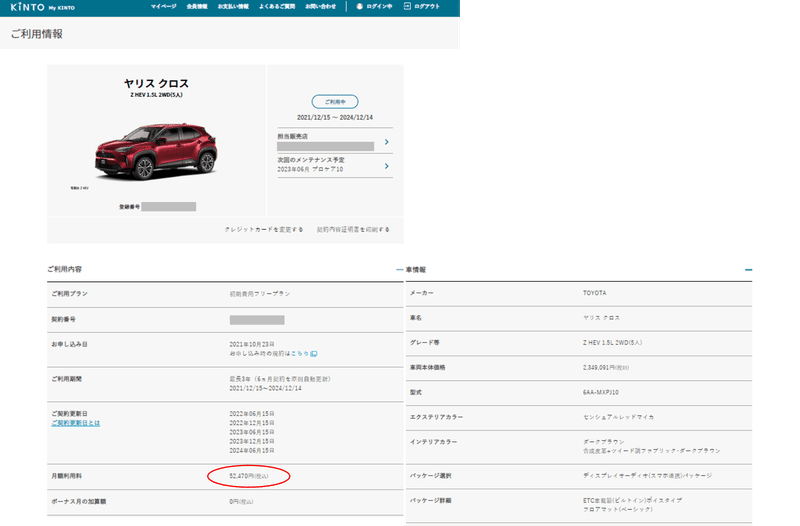Screen dimensions: 800x526
Task: Select the 2,349,091円 vehicle price
Action: pyautogui.click(x=606, y=367)
